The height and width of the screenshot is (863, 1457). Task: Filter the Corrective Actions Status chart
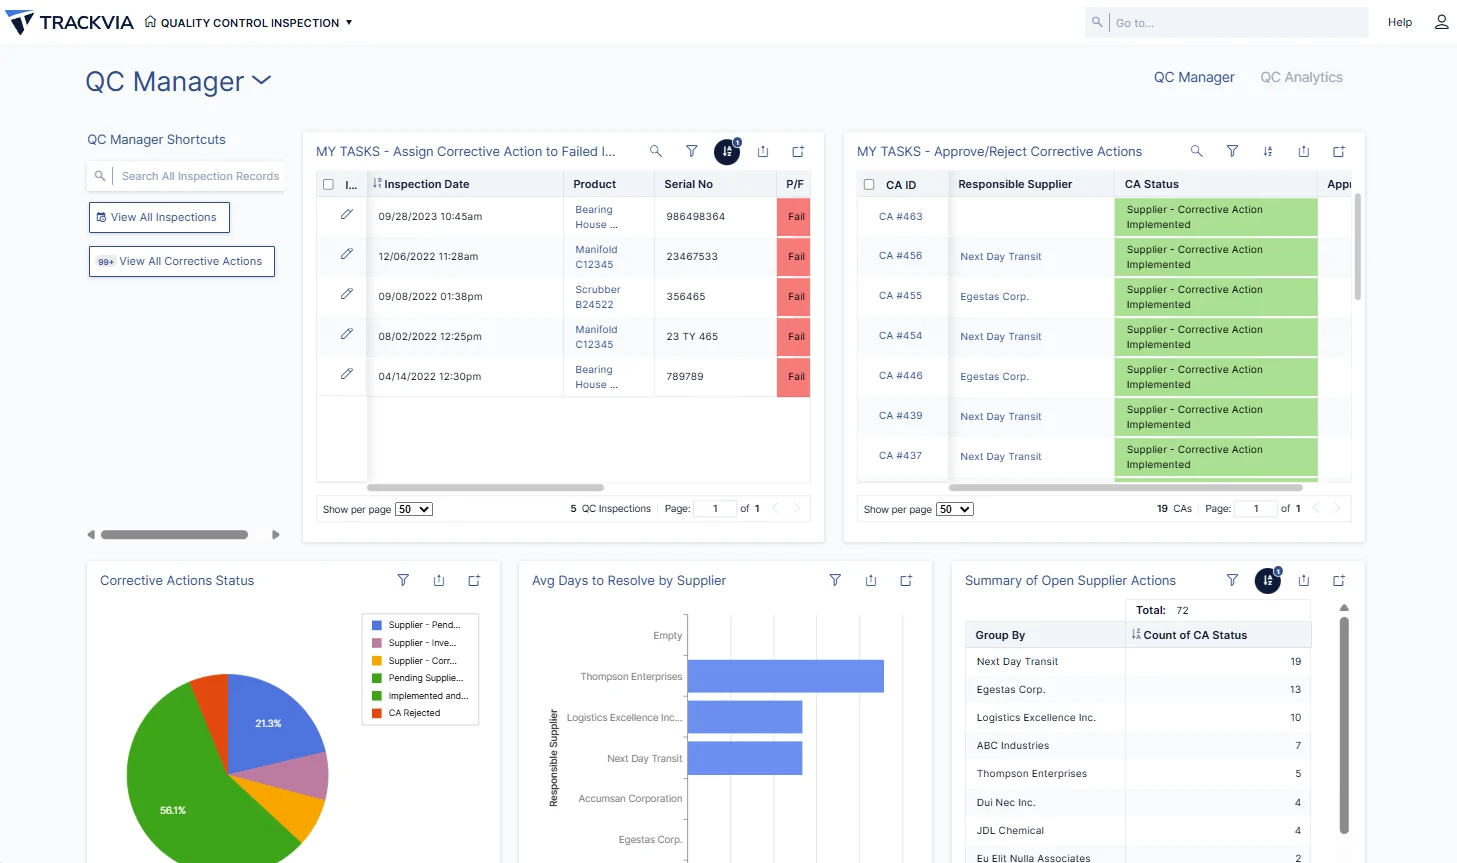(x=403, y=580)
